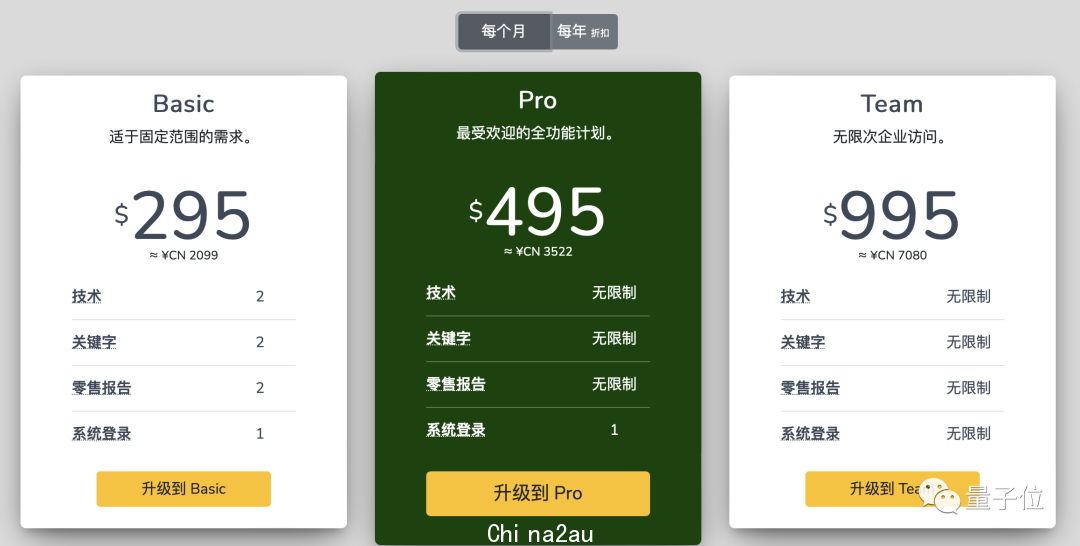This screenshot has width=1080, height=546.
Task: Click the 系统登录 value 1 in Pro card
Action: pos(614,430)
